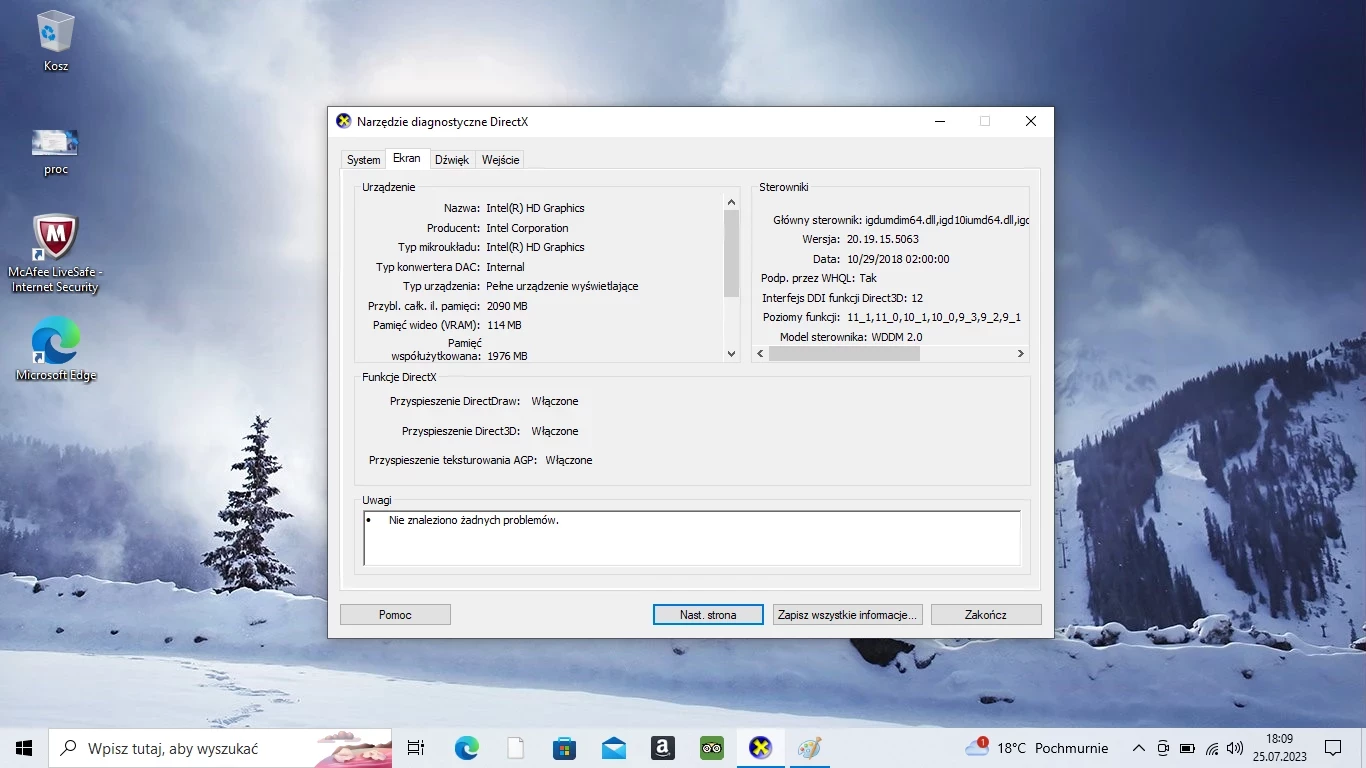Screen dimensions: 1366x768
Task: Click the memory value 2090 MB
Action: pos(507,306)
